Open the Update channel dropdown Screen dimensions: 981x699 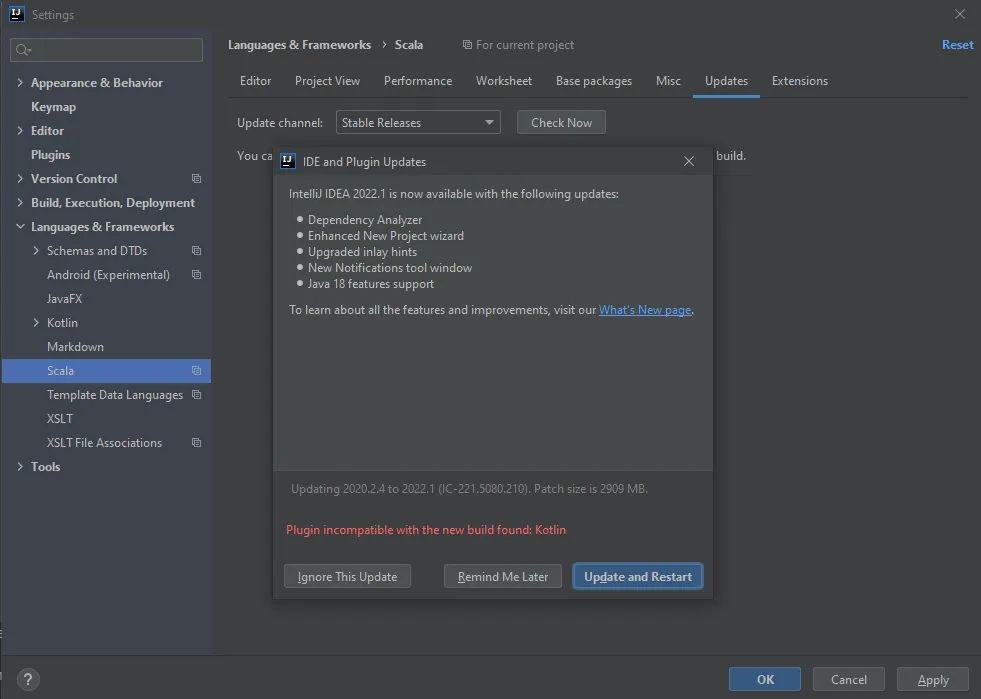tap(418, 123)
